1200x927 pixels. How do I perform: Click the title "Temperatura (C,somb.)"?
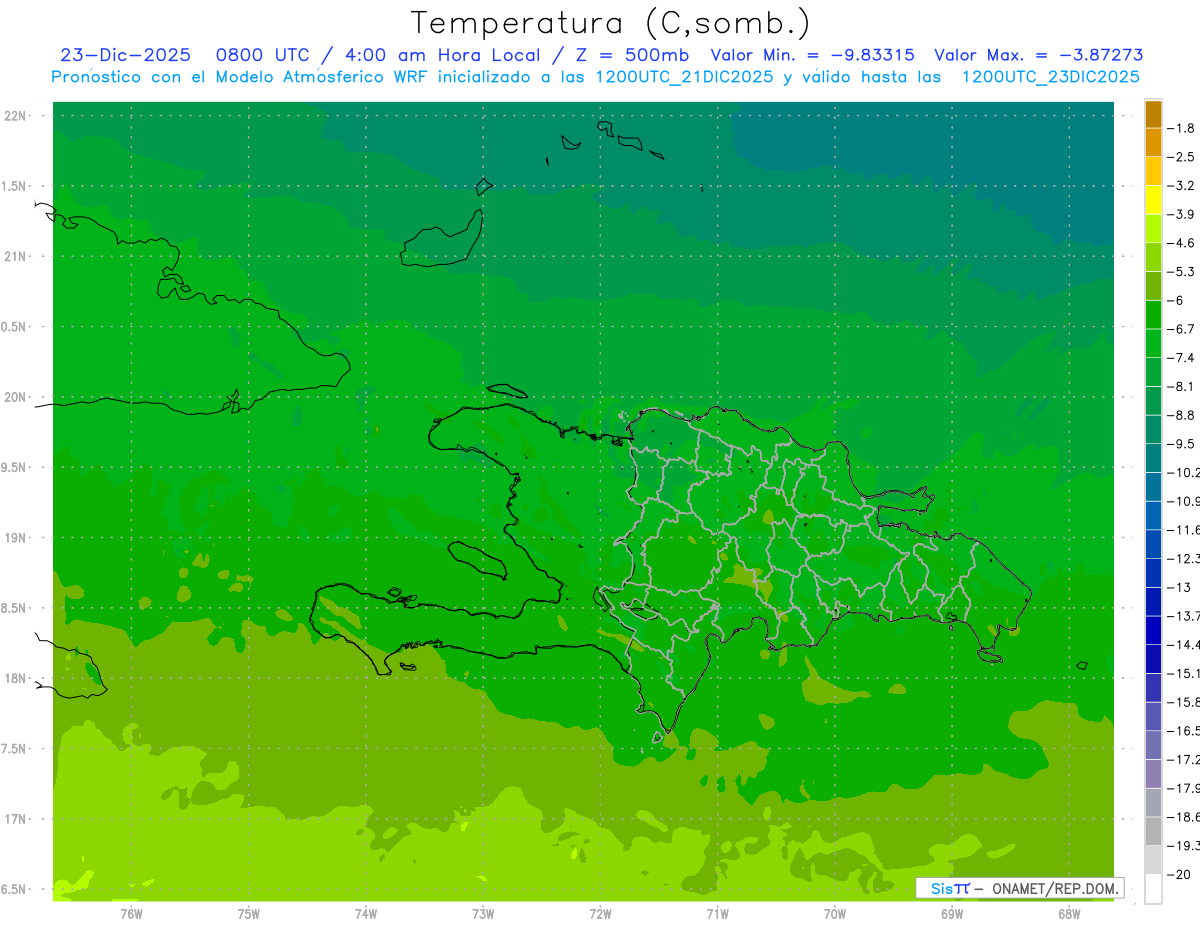coord(611,24)
